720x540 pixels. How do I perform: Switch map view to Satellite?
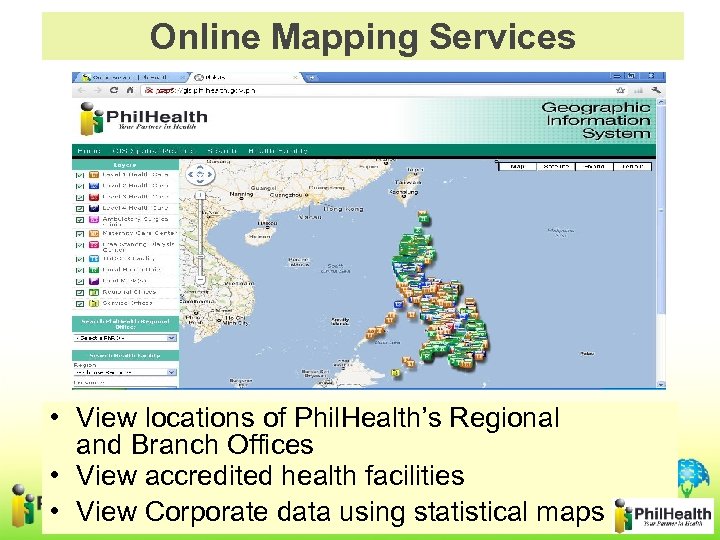click(556, 166)
